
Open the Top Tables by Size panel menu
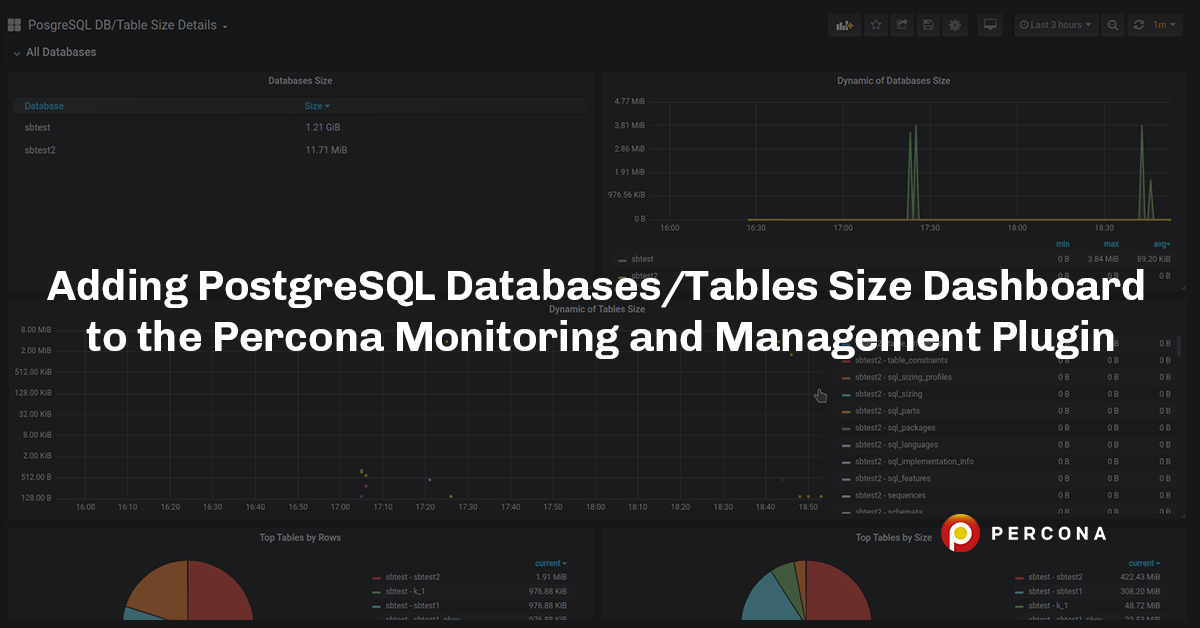(893, 538)
